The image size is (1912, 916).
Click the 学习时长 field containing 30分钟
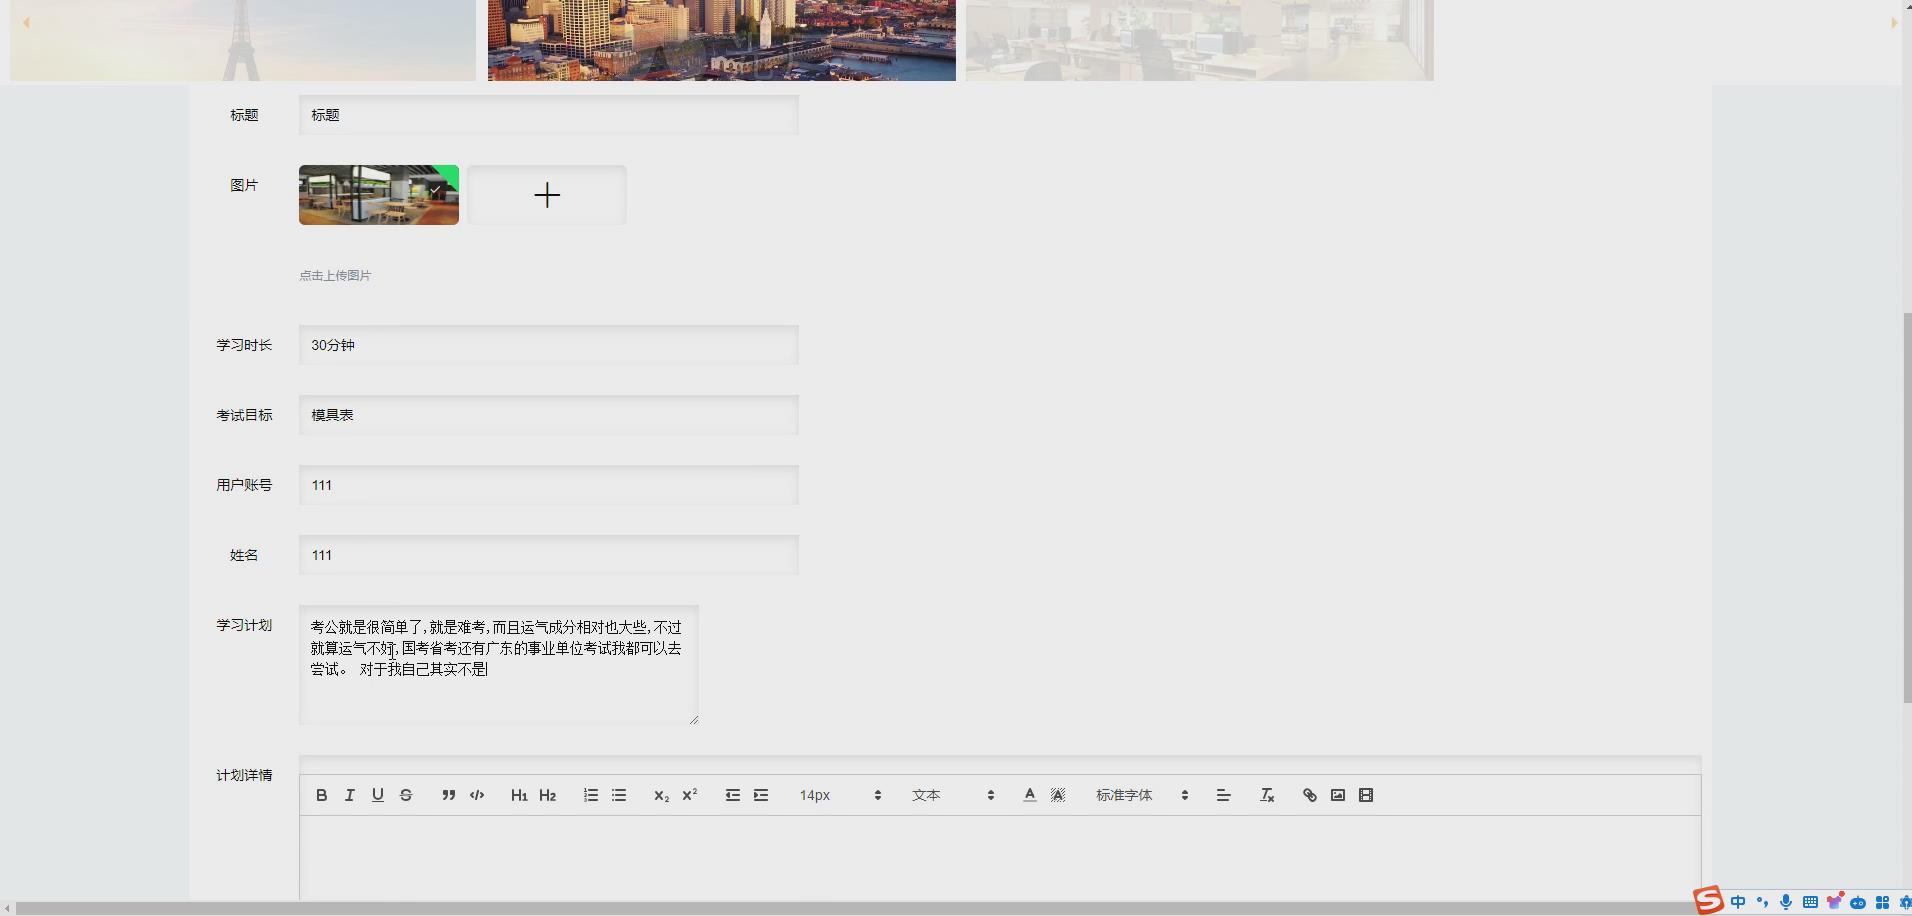[549, 345]
